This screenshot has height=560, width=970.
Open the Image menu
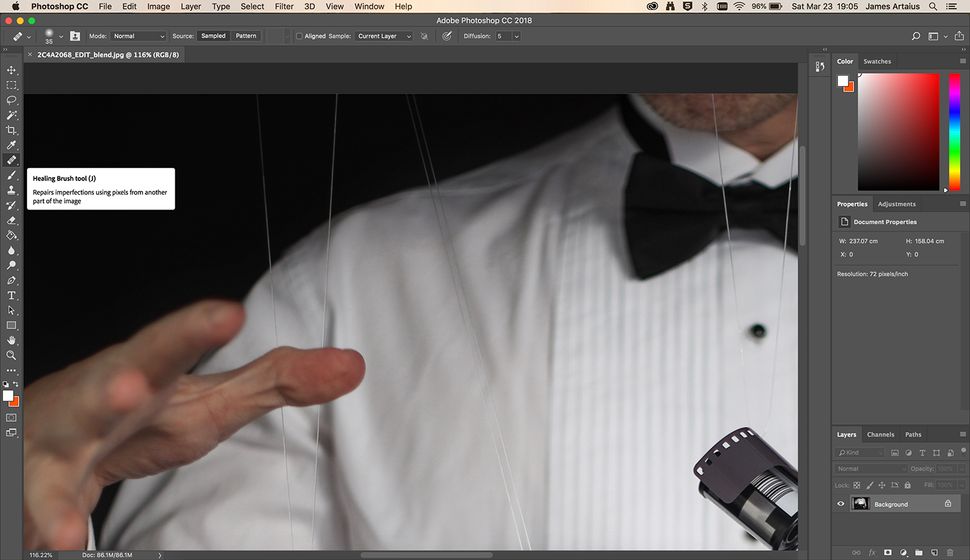158,6
